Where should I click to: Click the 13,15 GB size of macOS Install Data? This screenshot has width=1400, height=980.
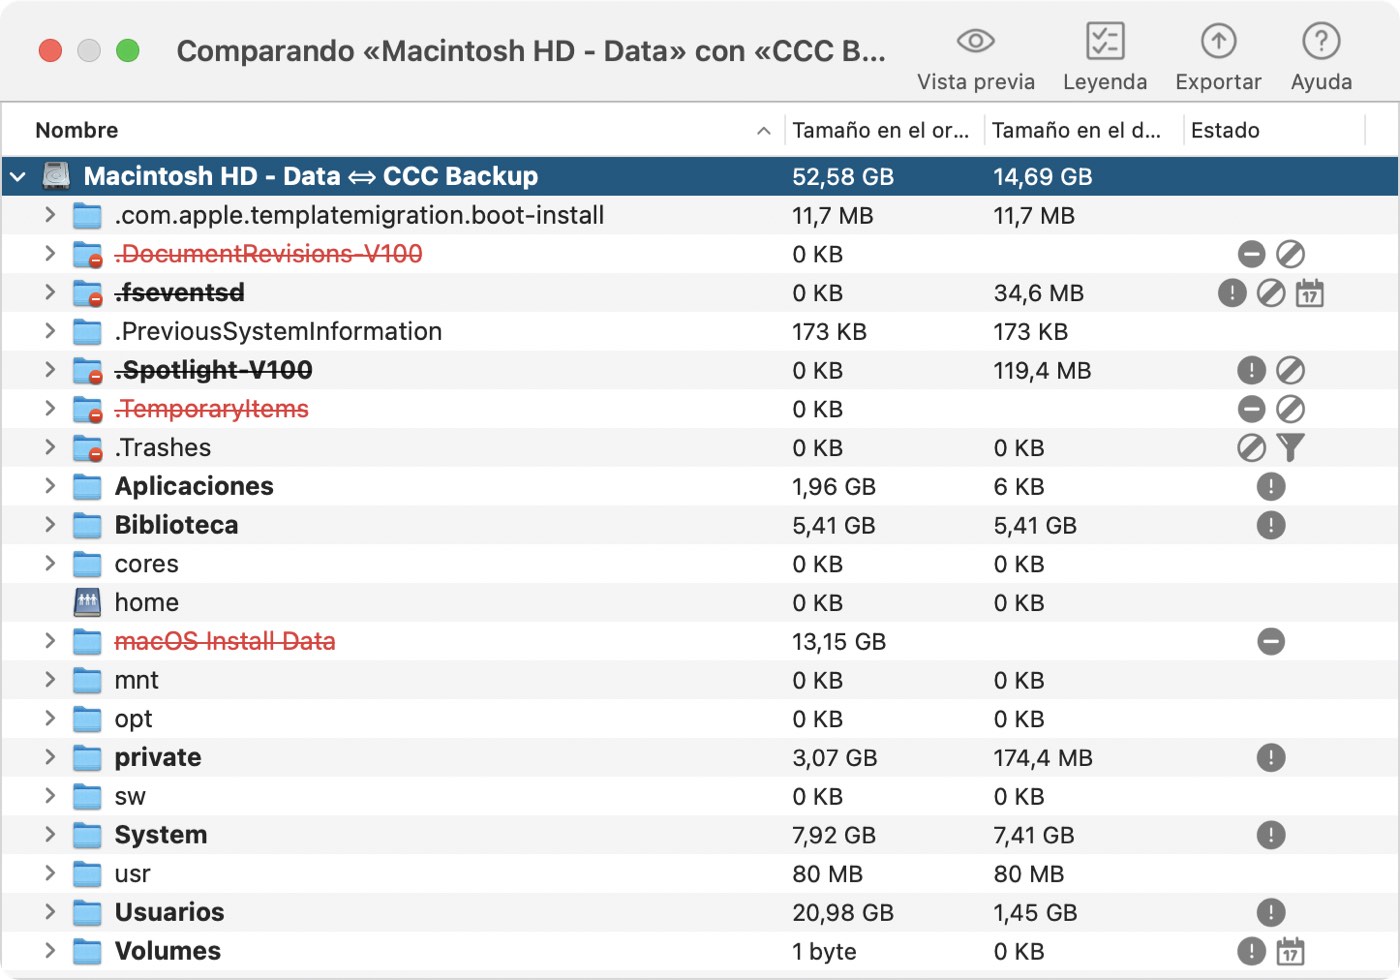[x=839, y=642]
